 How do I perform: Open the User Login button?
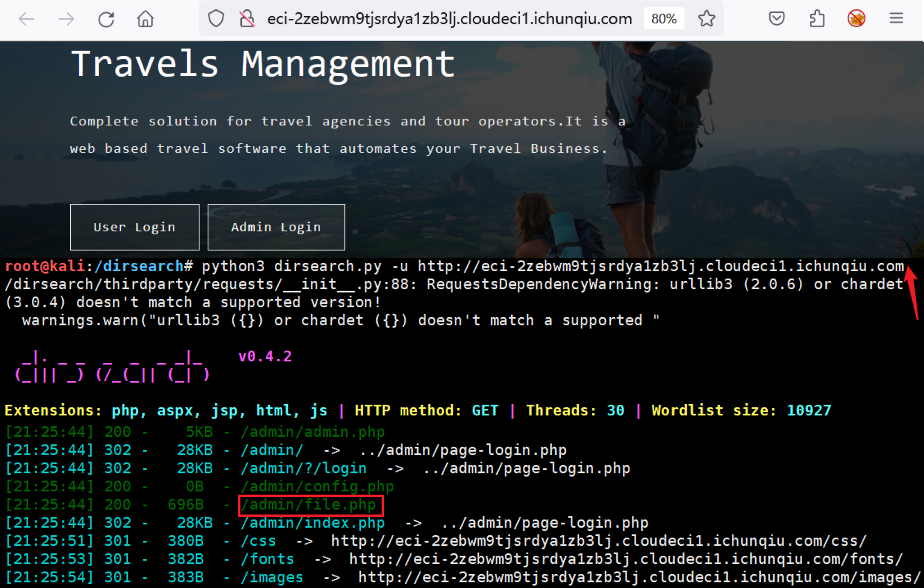(x=134, y=227)
